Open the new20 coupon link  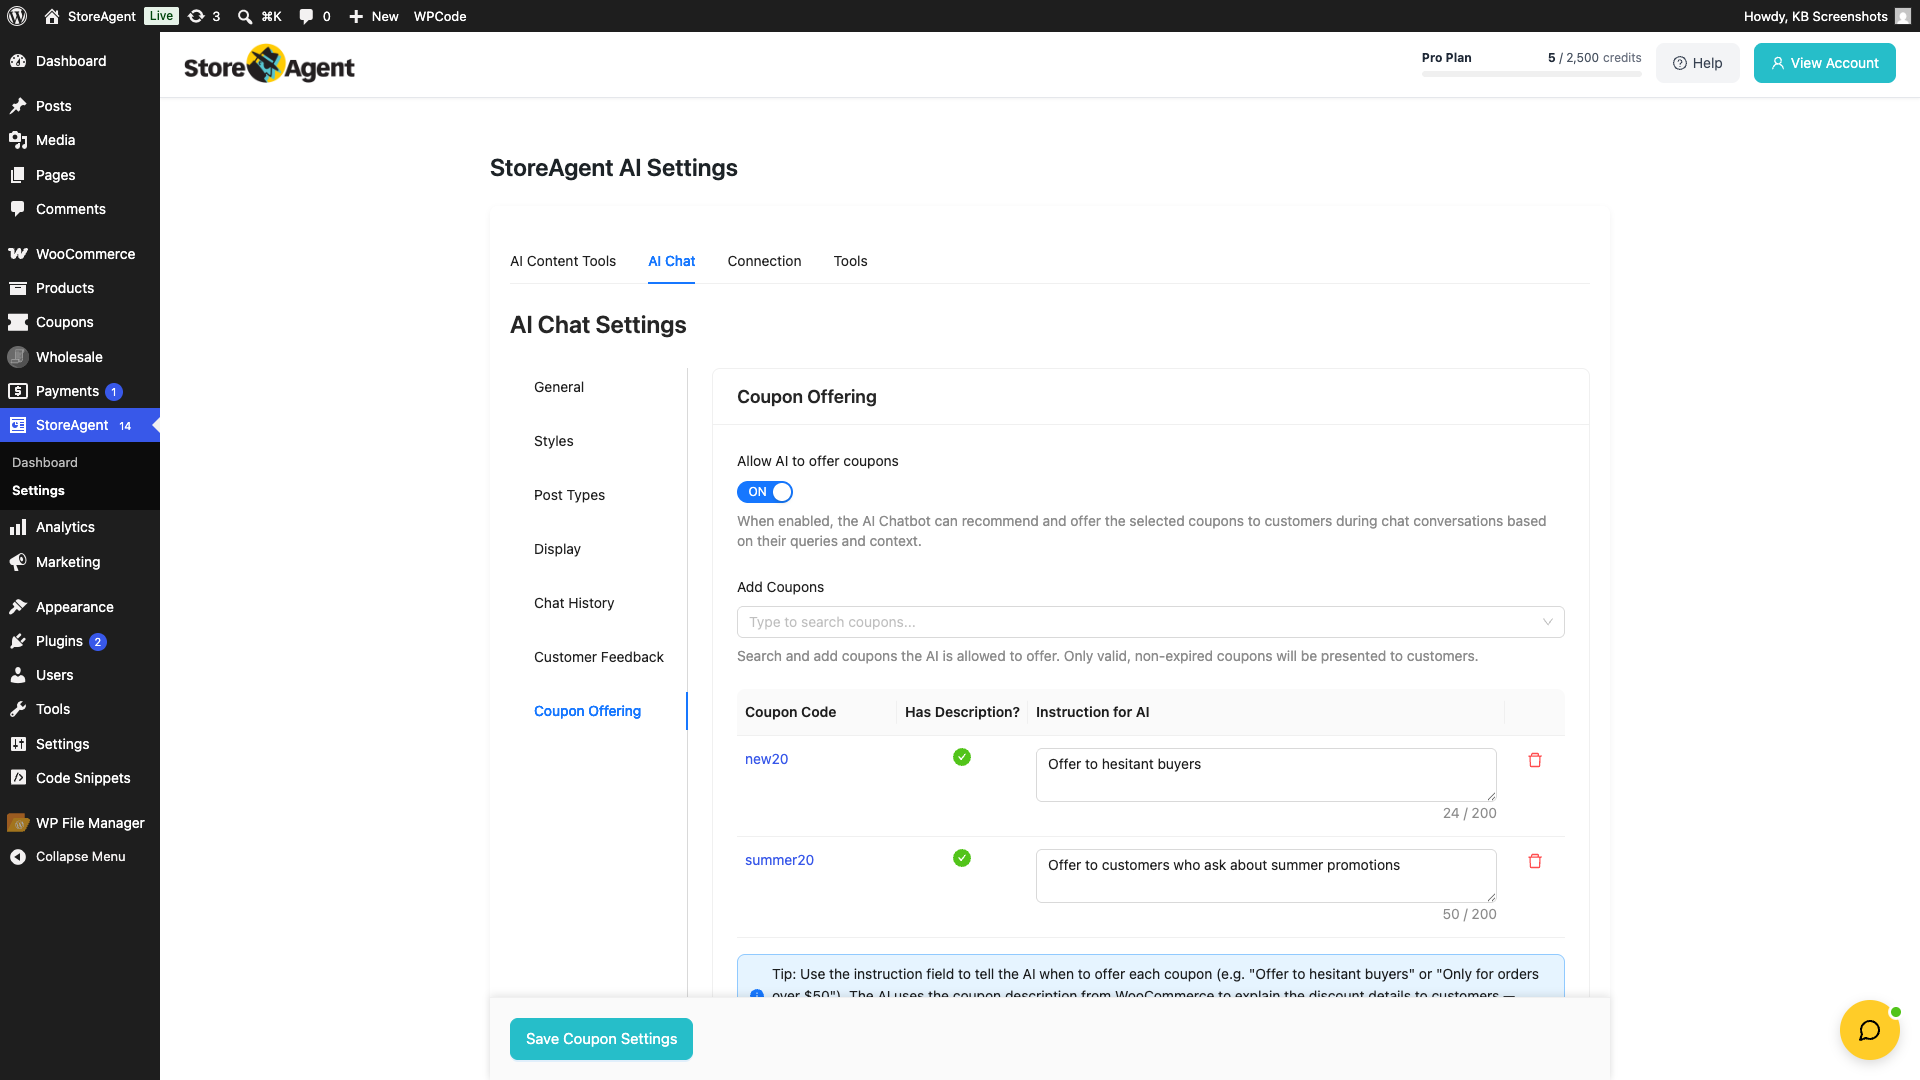tap(766, 759)
